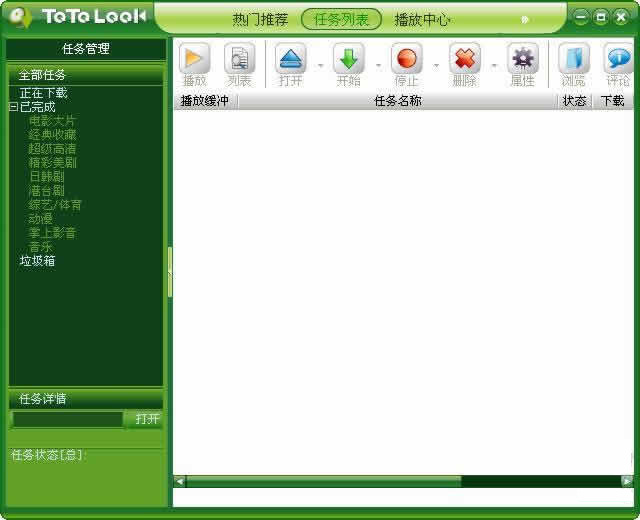Viewport: 640px width, 520px height.
Task: Collapse the left panel via splitter handle
Action: click(170, 272)
